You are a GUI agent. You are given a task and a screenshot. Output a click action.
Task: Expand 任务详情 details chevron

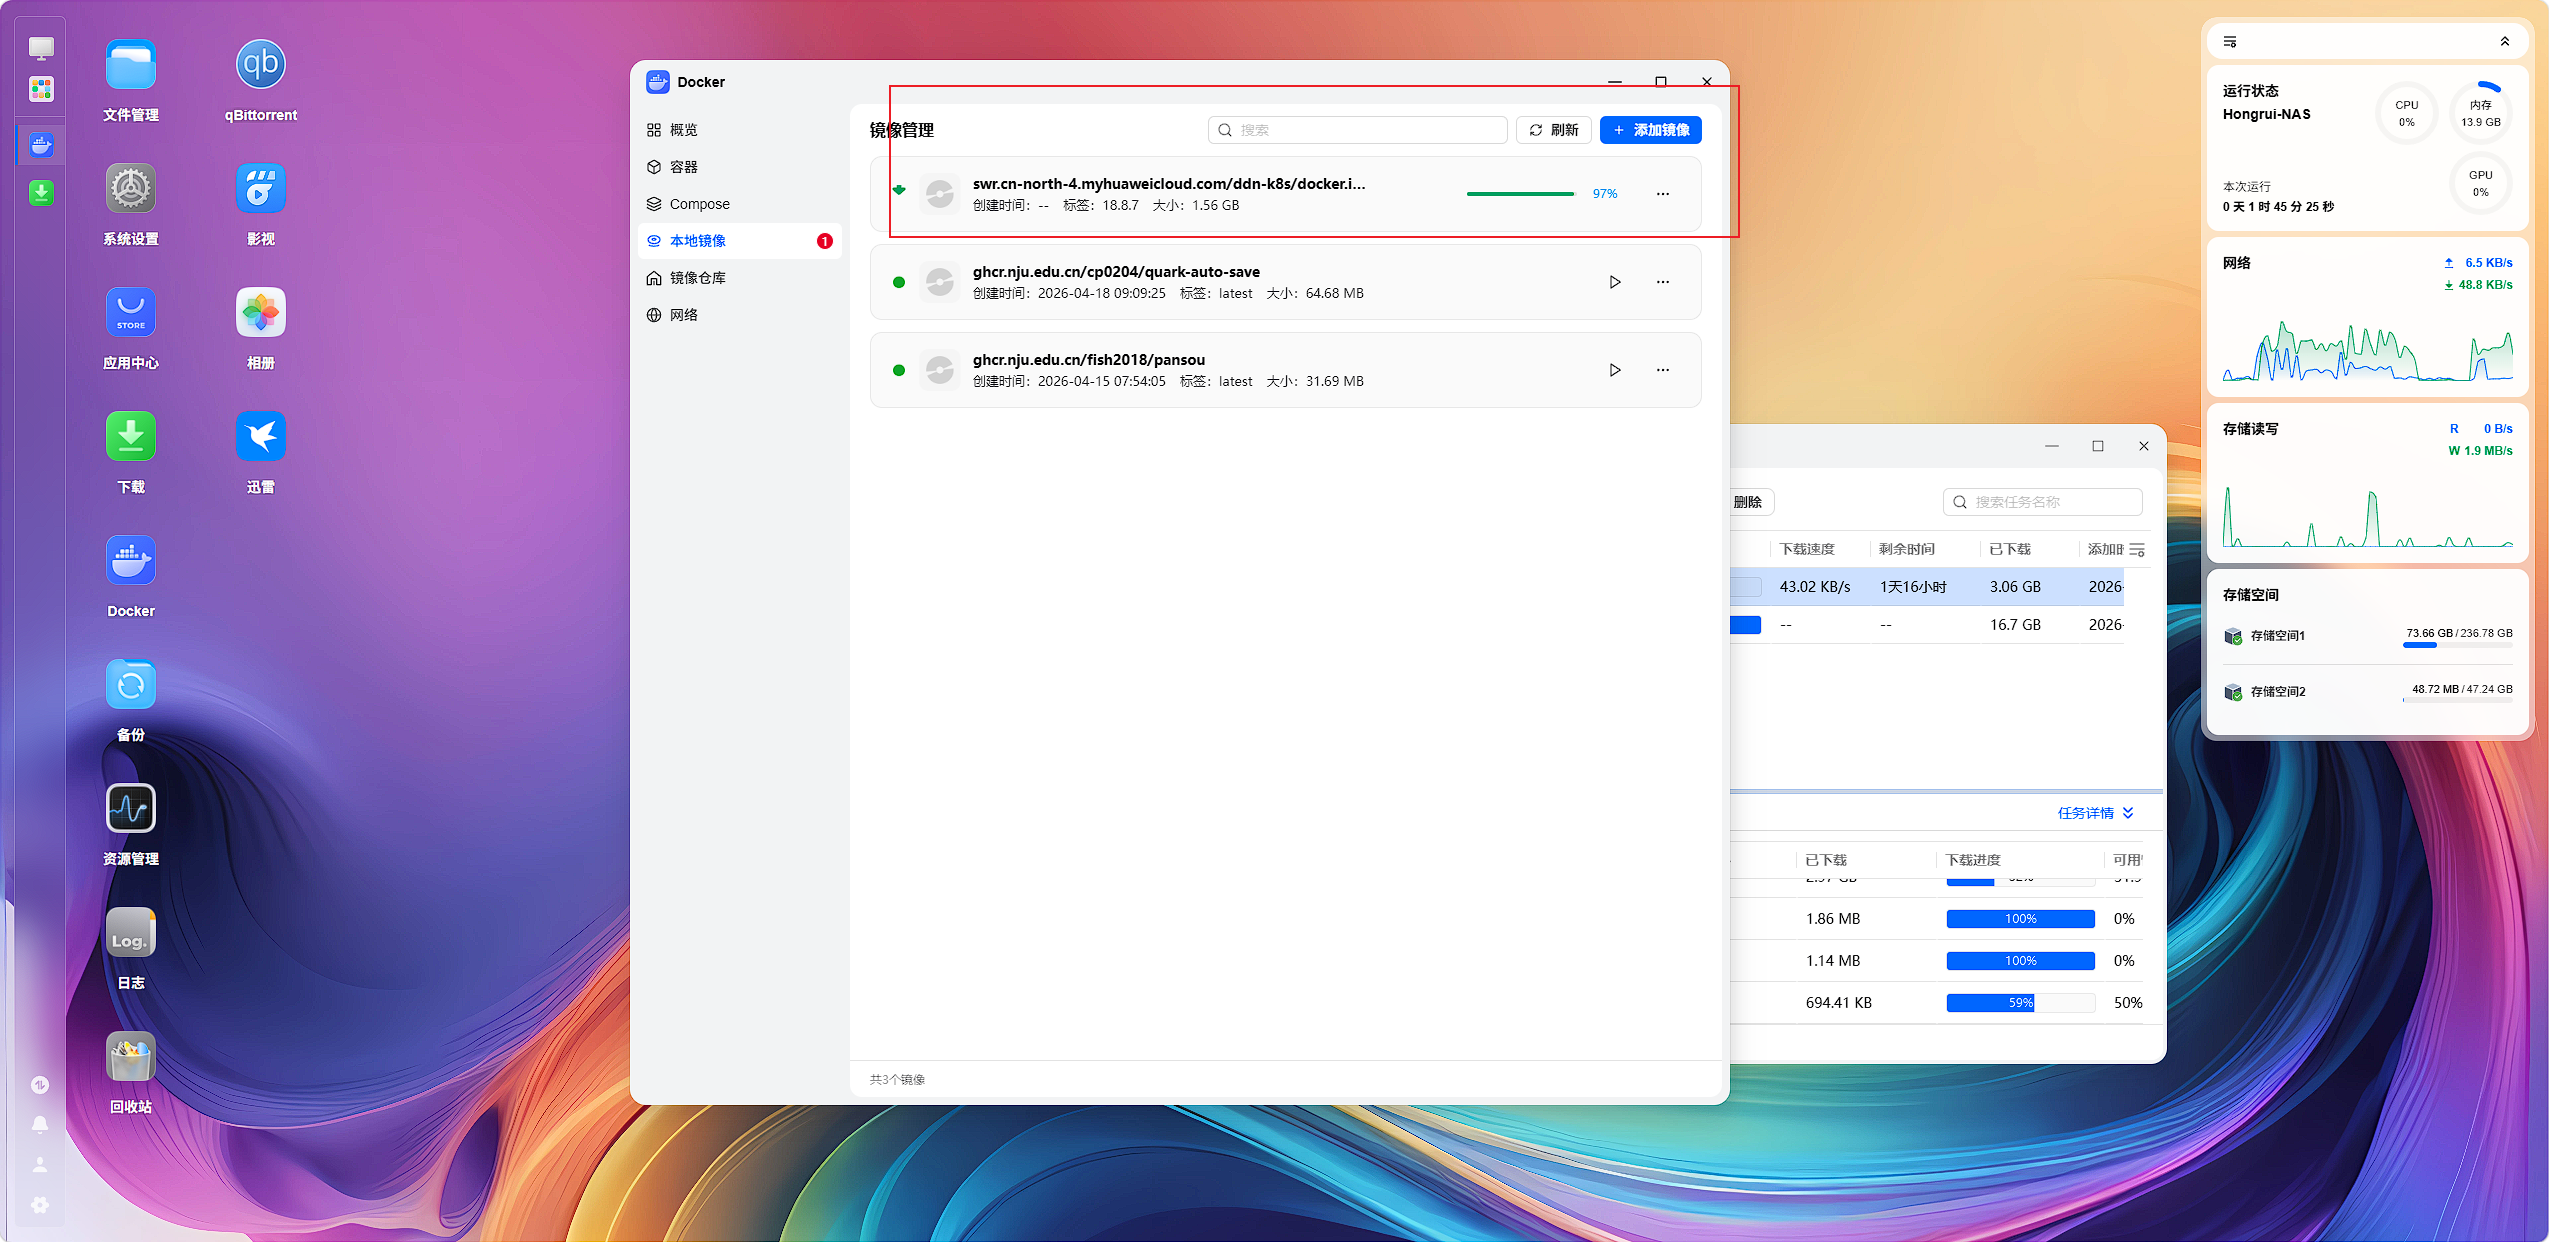[2128, 813]
